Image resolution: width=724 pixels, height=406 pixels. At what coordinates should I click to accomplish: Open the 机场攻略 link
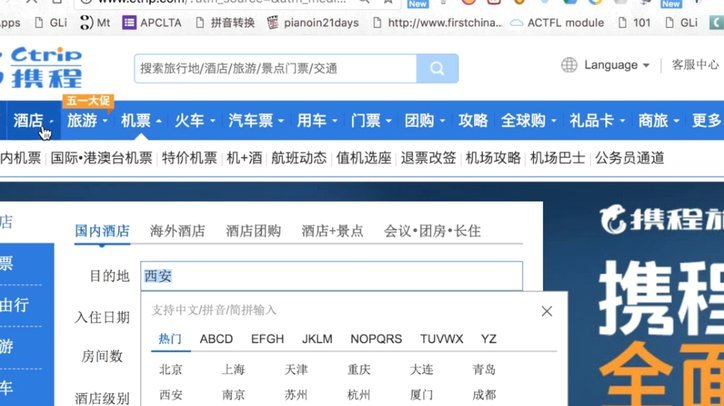tap(493, 158)
